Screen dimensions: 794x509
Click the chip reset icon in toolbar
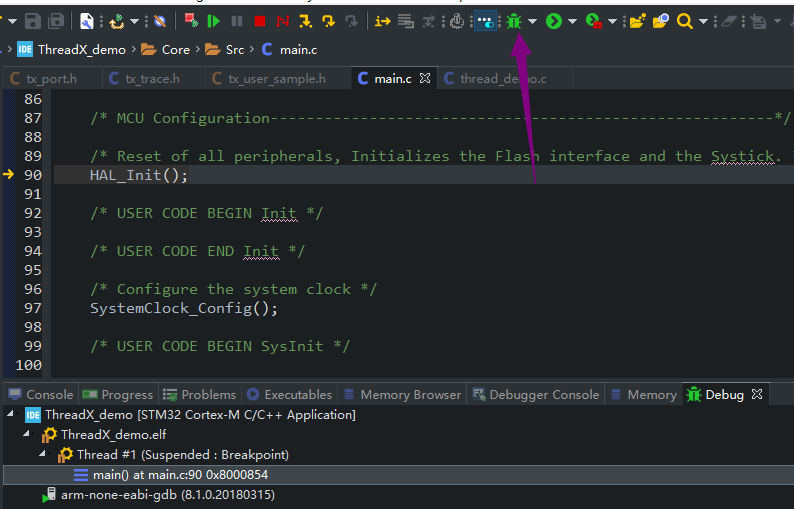point(457,21)
